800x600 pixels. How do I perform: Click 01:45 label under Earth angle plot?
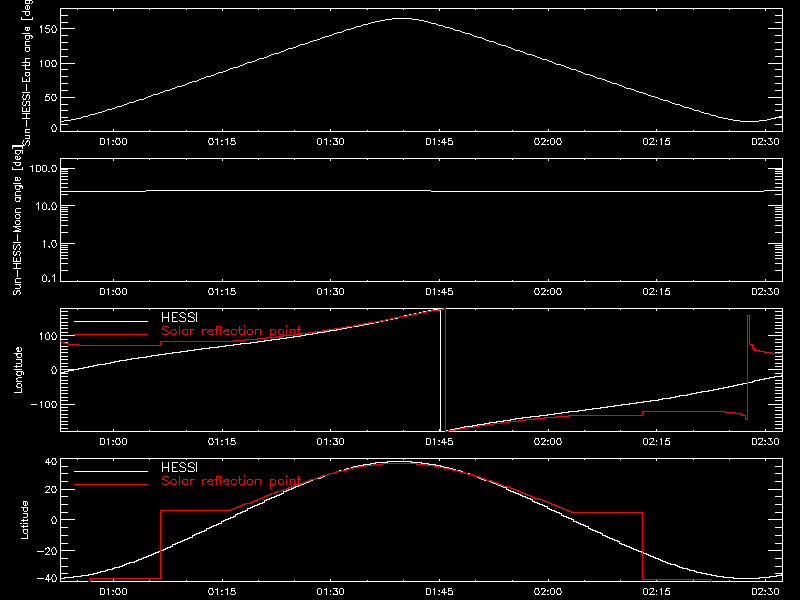[x=439, y=141]
